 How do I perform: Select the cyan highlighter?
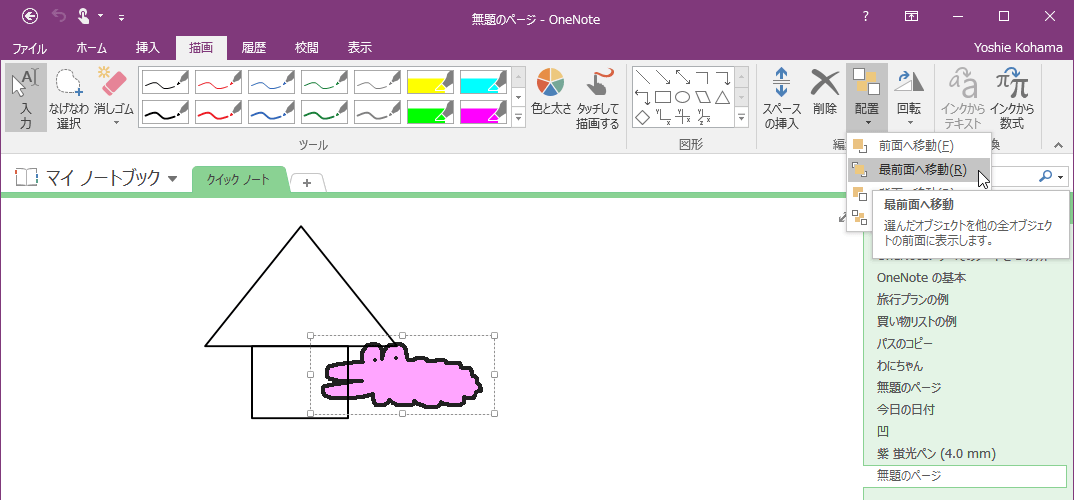click(484, 82)
